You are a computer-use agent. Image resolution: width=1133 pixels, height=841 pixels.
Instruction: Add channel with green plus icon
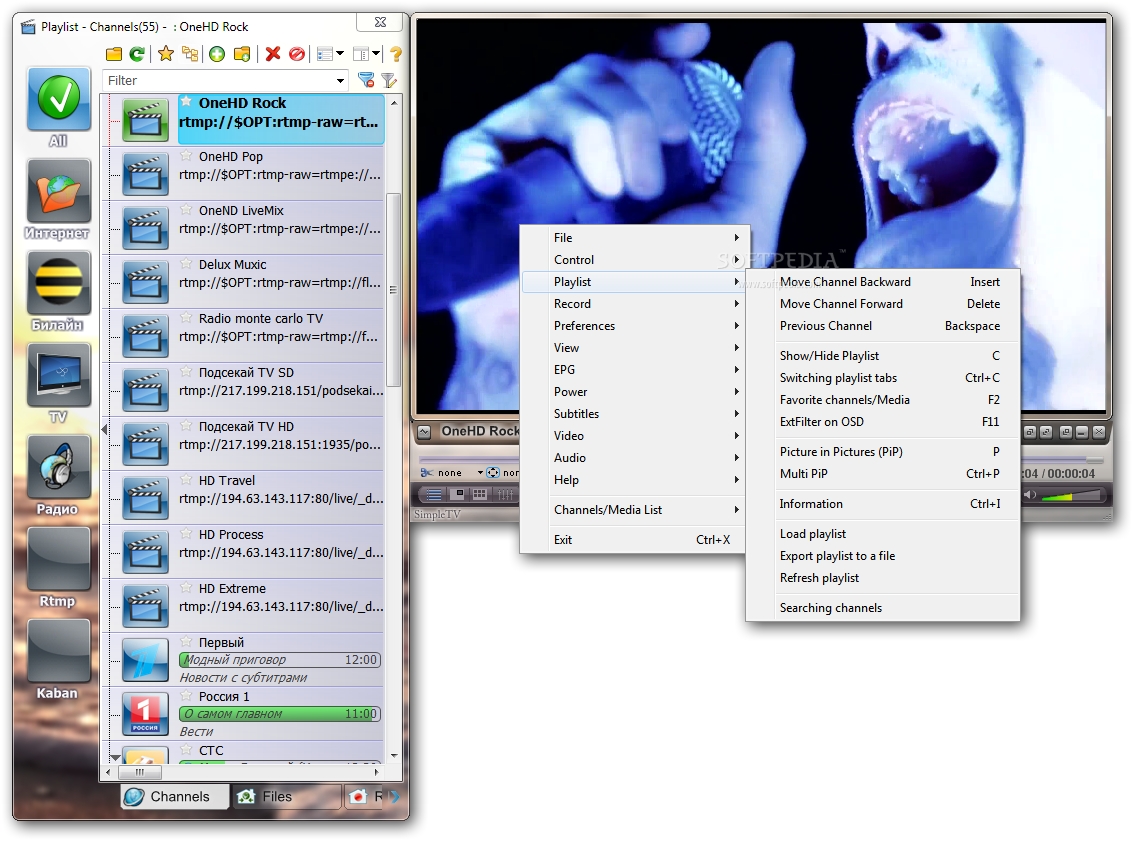coord(217,54)
